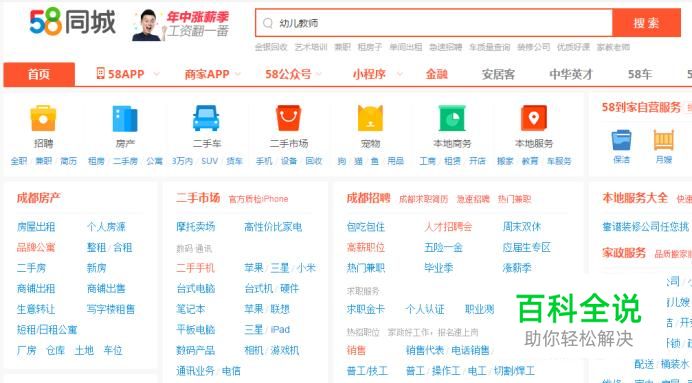Open the 笔记本 link
This screenshot has width=692, height=383.
[x=191, y=309]
